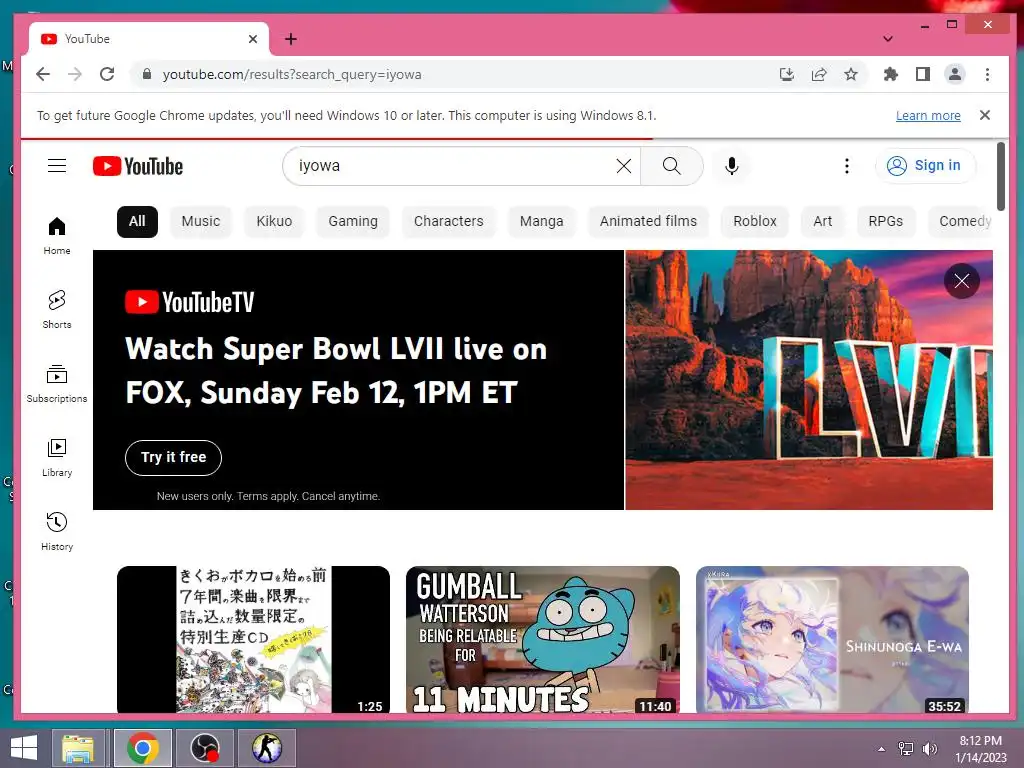This screenshot has height=768, width=1024.
Task: Select the Kikuo filter chip
Action: coord(274,221)
